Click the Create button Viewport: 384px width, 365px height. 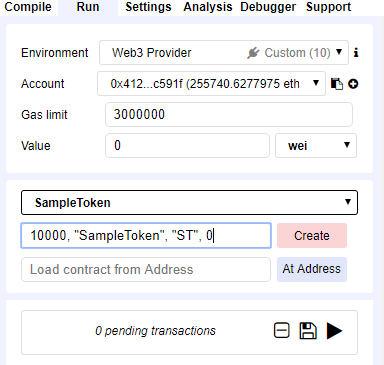pos(312,236)
